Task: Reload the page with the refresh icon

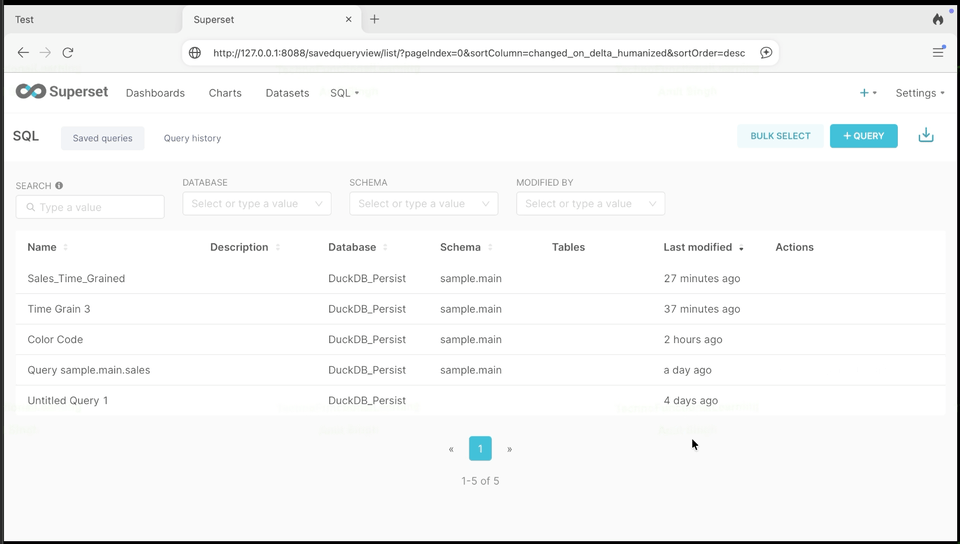Action: coord(68,53)
